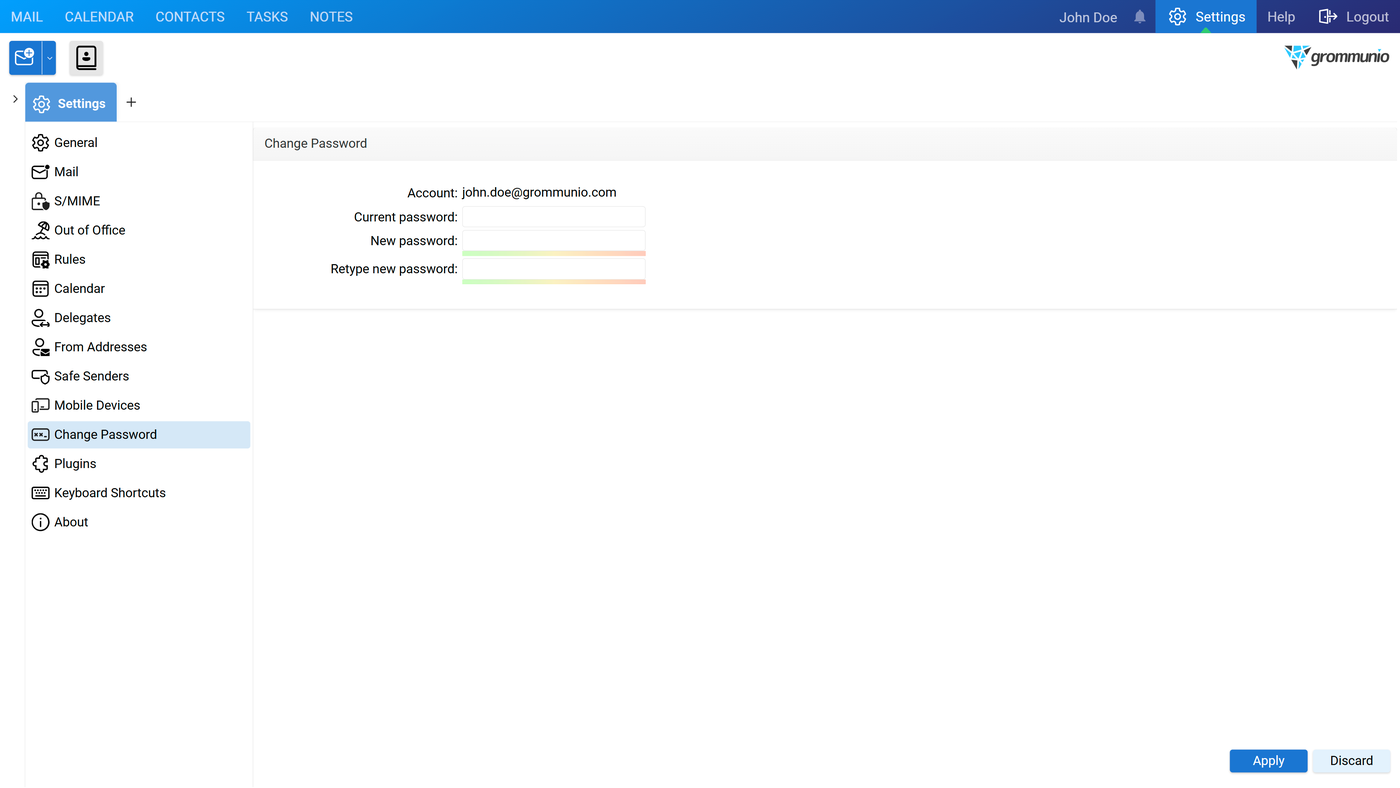Click the Plugins puzzle icon

point(40,464)
